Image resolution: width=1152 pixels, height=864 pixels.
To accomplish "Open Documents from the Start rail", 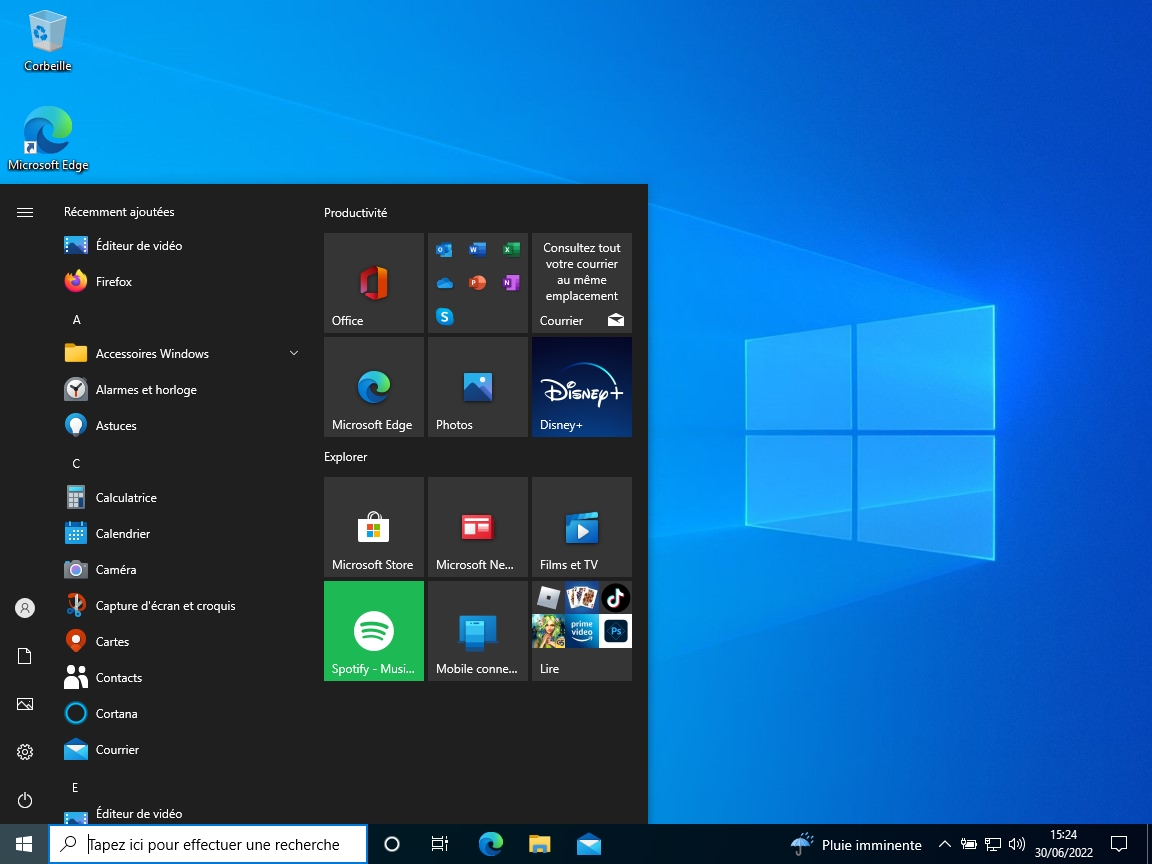I will (x=25, y=656).
